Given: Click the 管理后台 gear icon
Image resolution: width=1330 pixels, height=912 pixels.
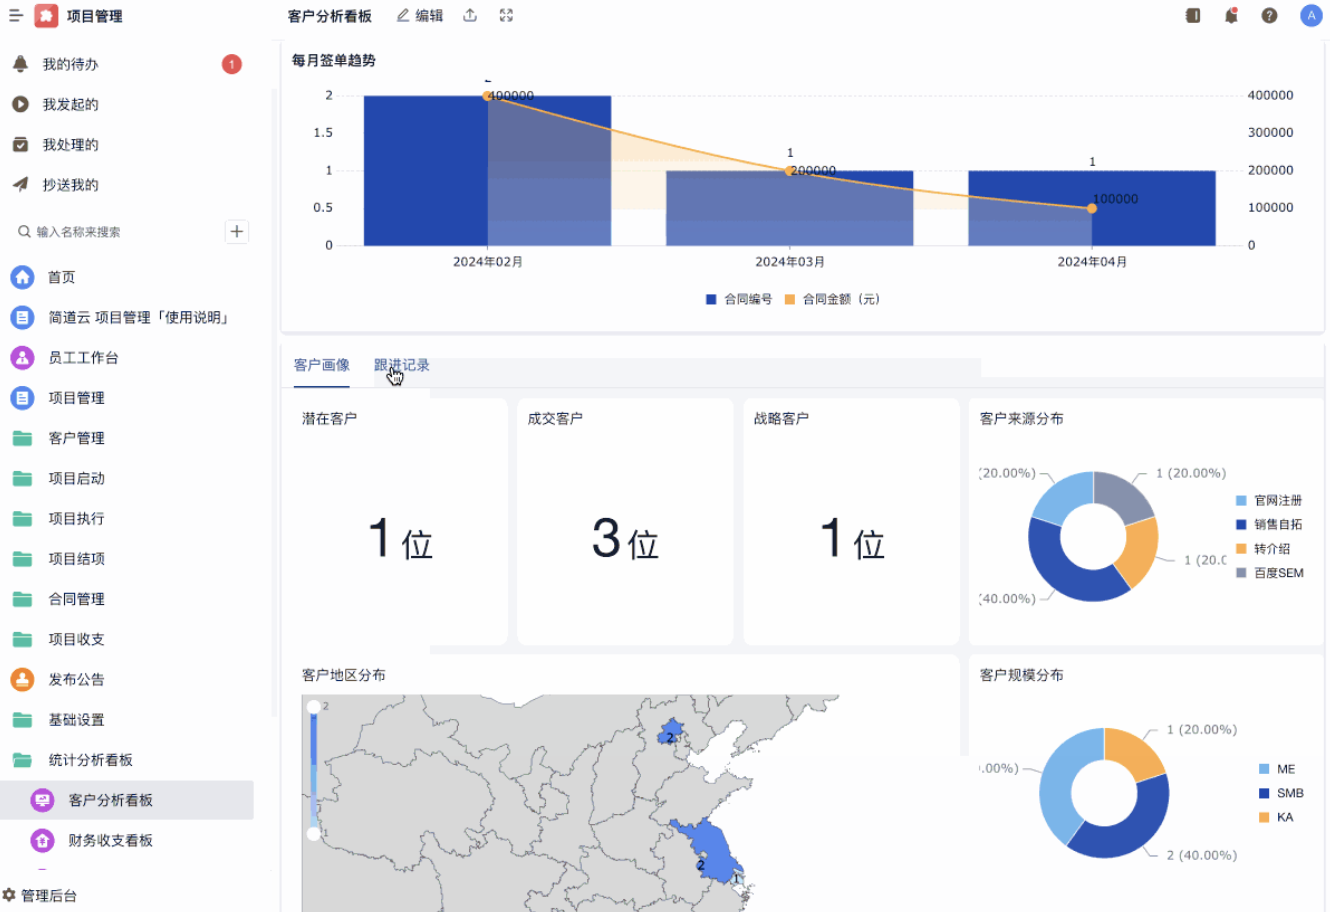Looking at the screenshot, I should tap(10, 895).
